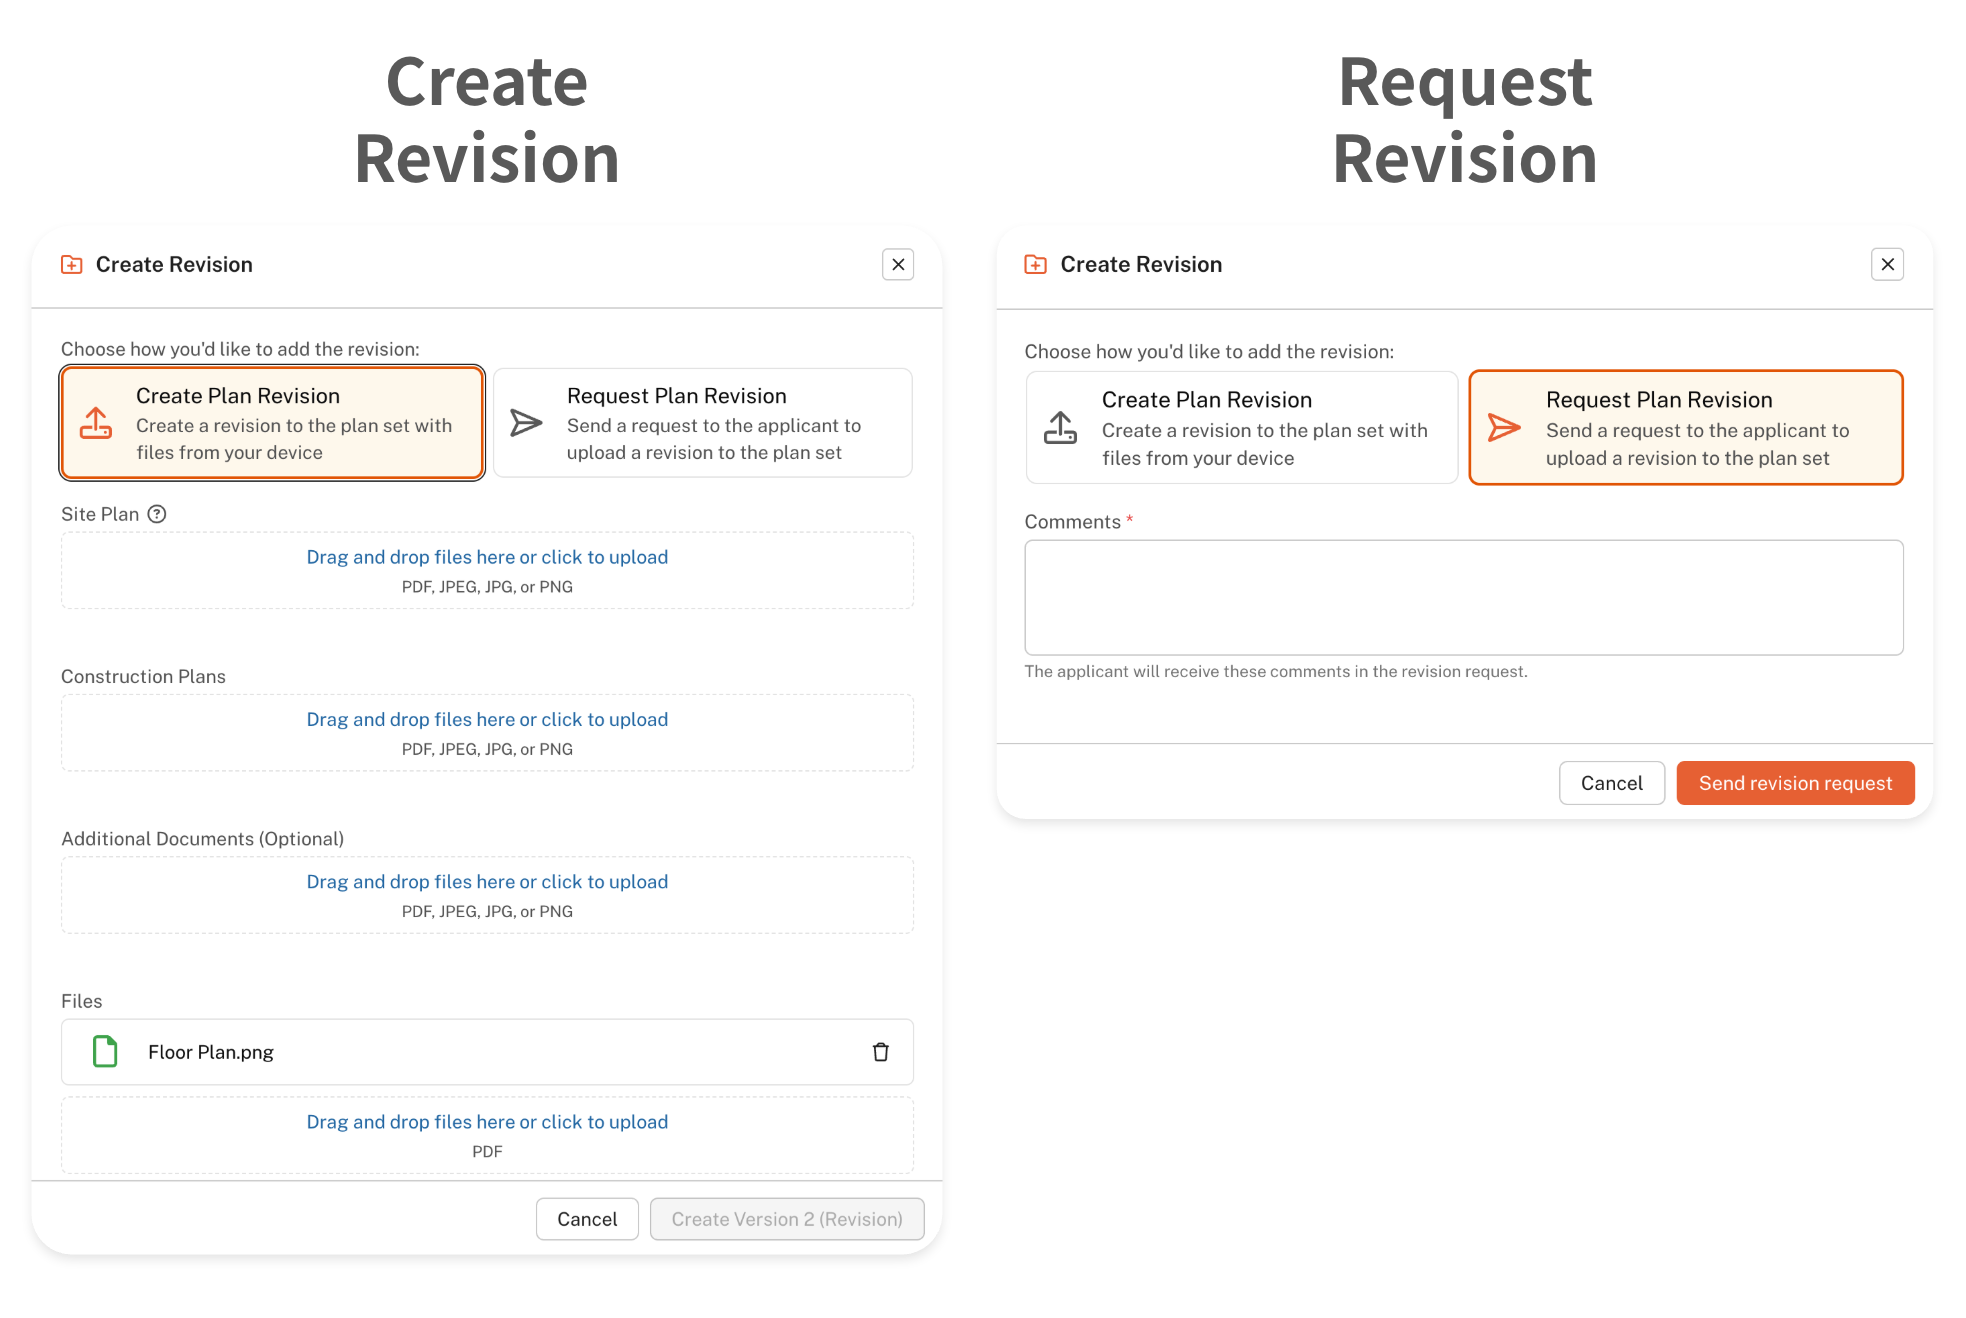Screen dimensions: 1966x1318
Task: Select Request Plan Revision option in left dialog
Action: tap(702, 423)
